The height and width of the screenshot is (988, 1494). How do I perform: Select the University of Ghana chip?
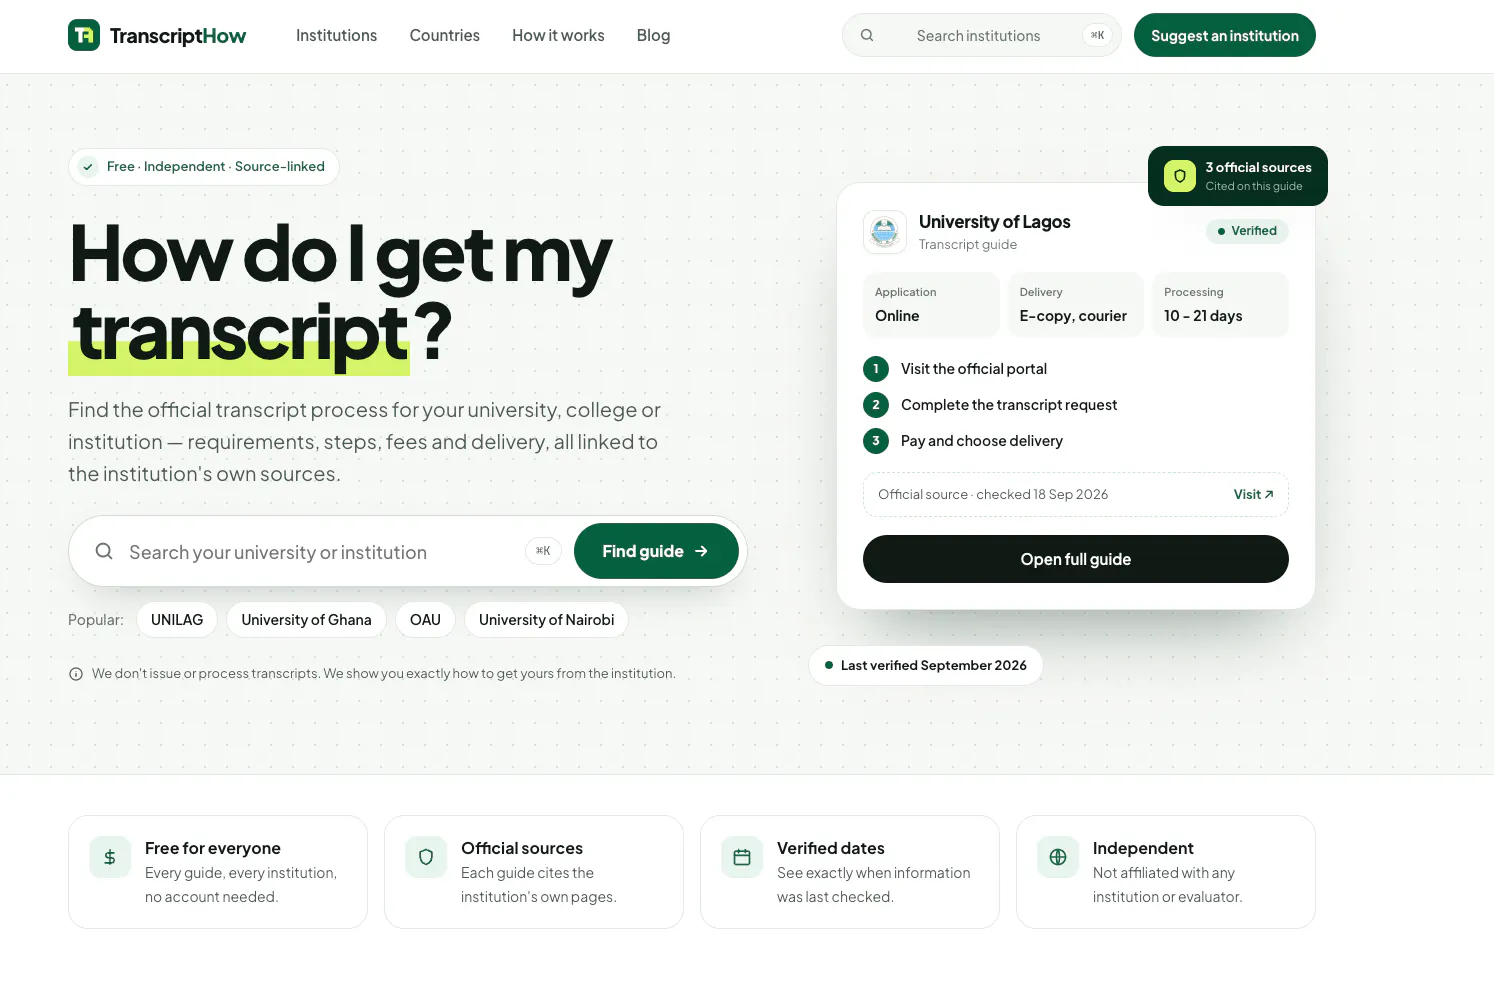point(306,620)
